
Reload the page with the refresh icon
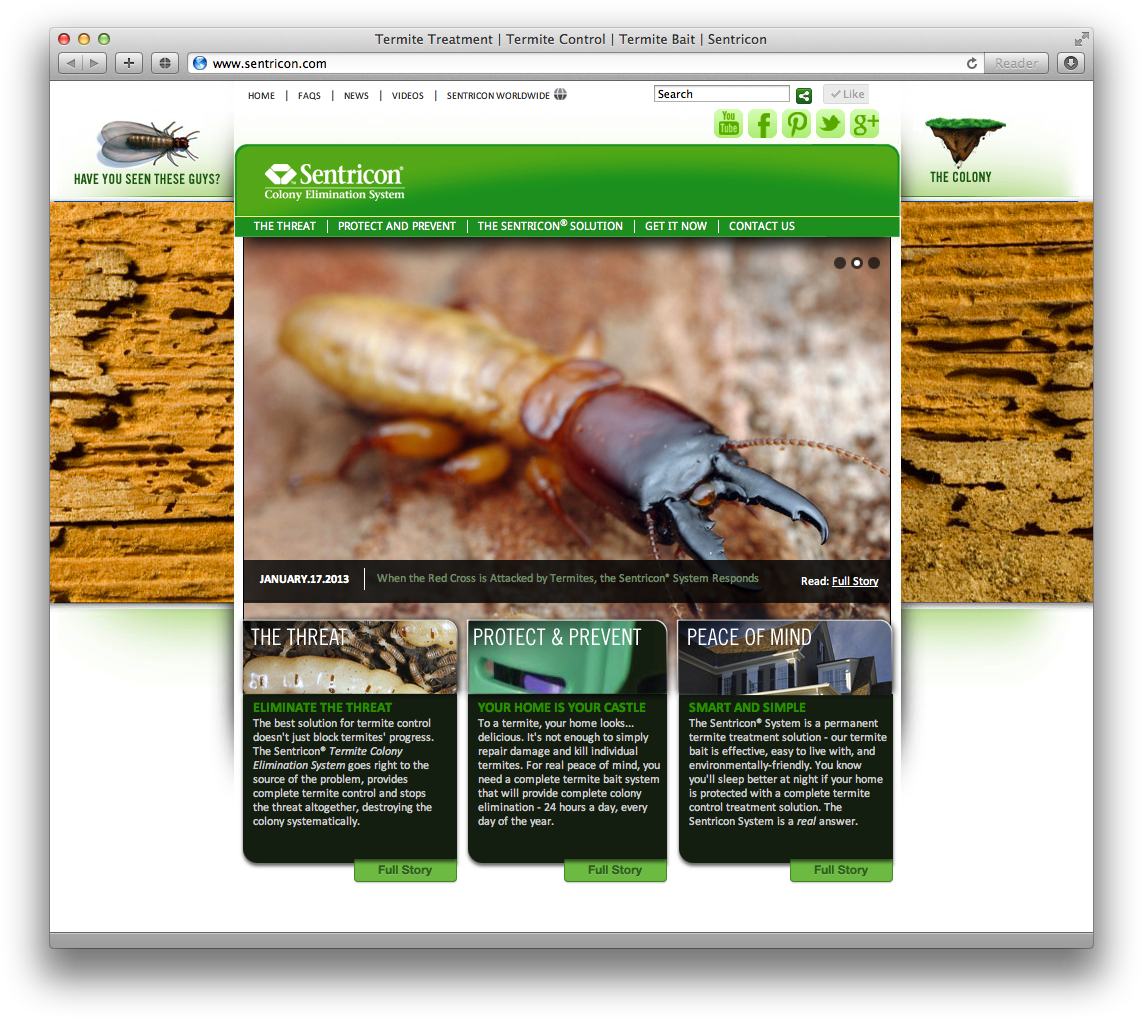tap(972, 63)
